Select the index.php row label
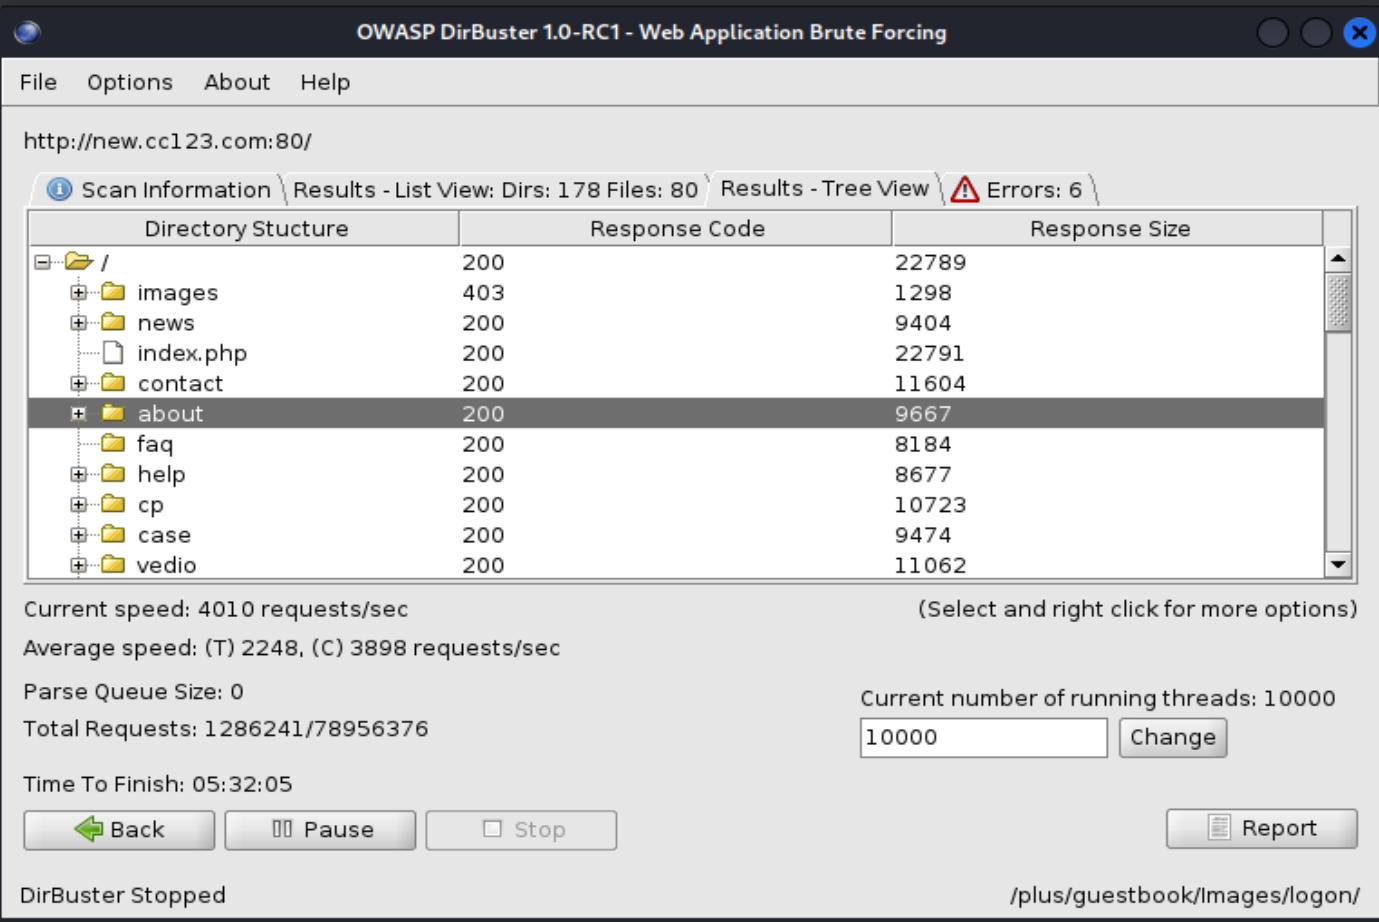 pyautogui.click(x=192, y=353)
